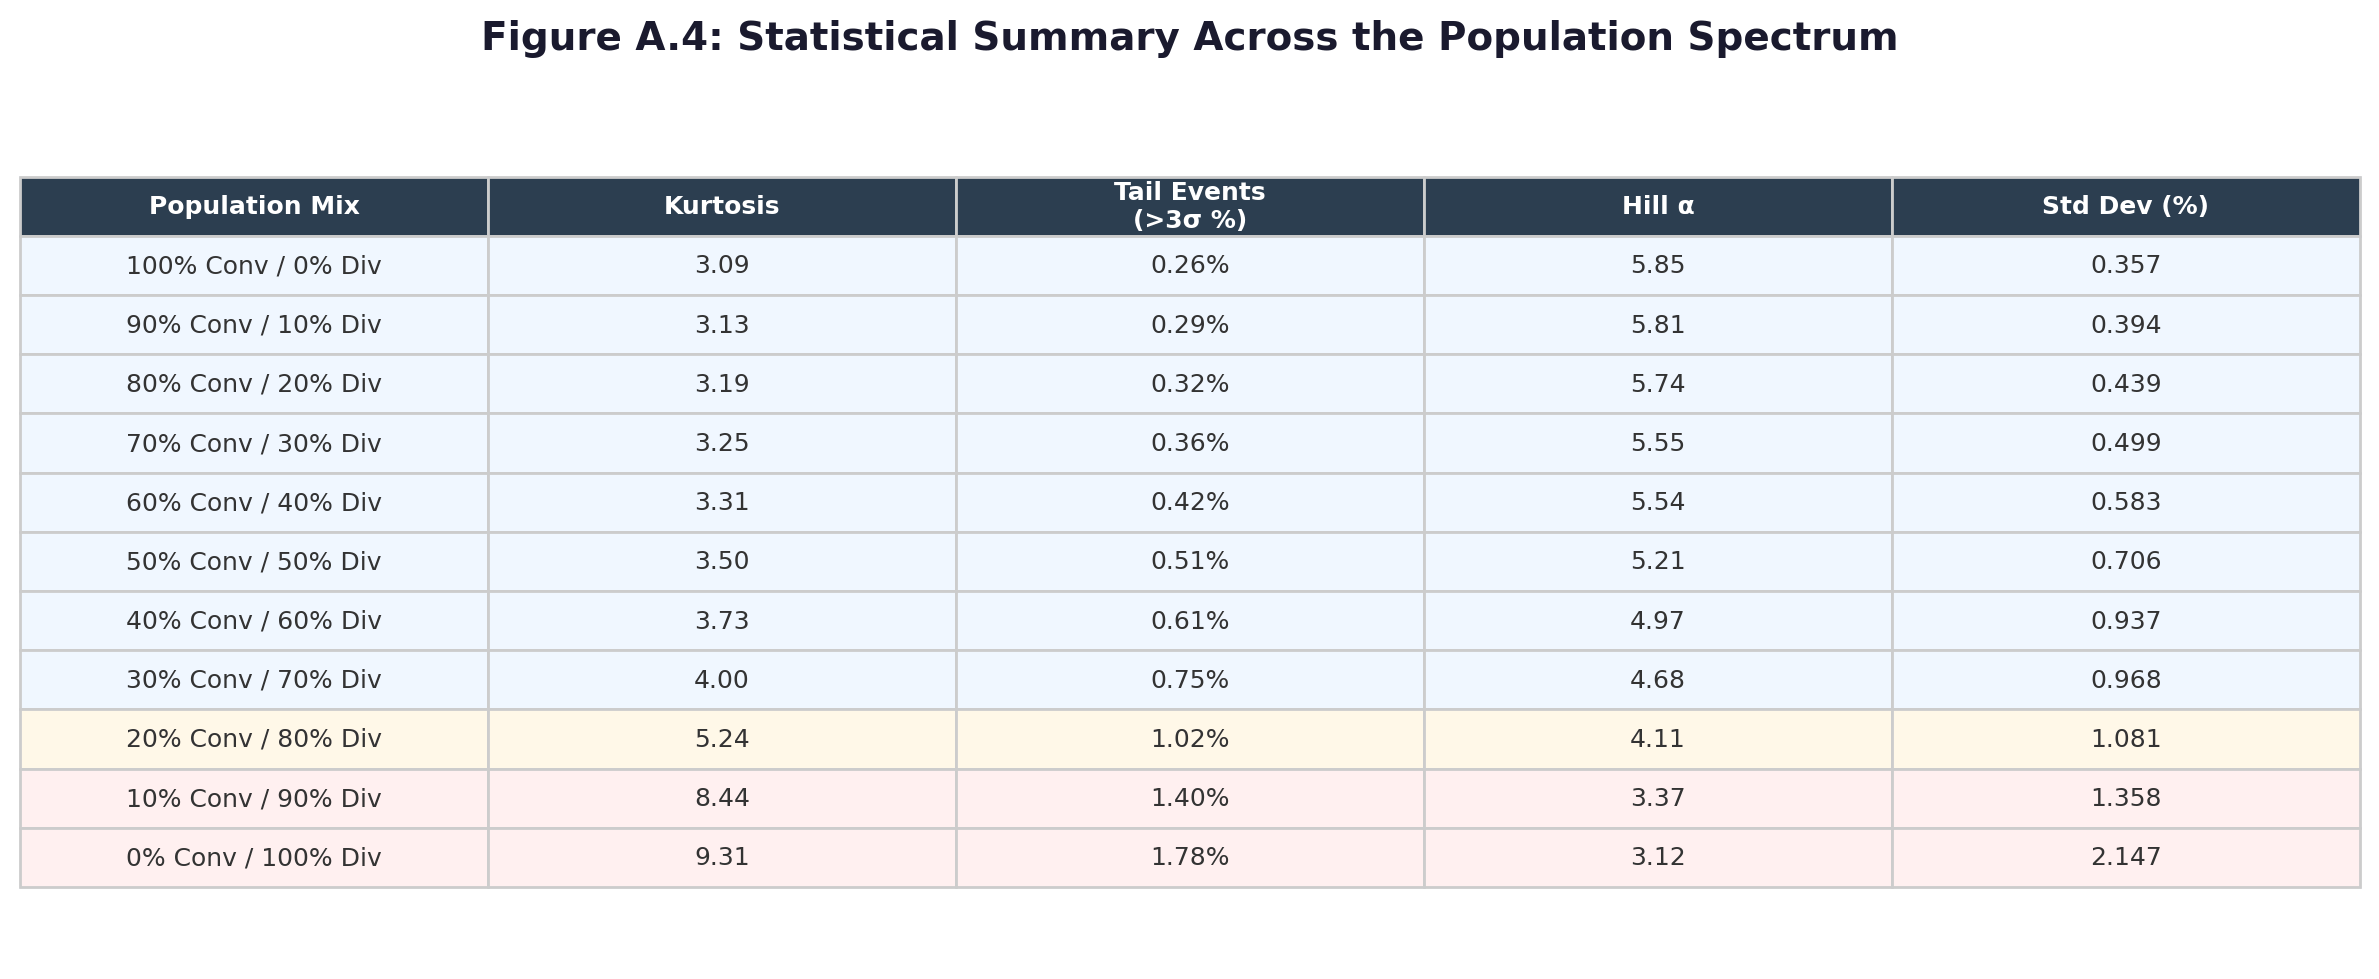Click the tail events value 1.78%
This screenshot has width=2379, height=979.
point(1190,858)
